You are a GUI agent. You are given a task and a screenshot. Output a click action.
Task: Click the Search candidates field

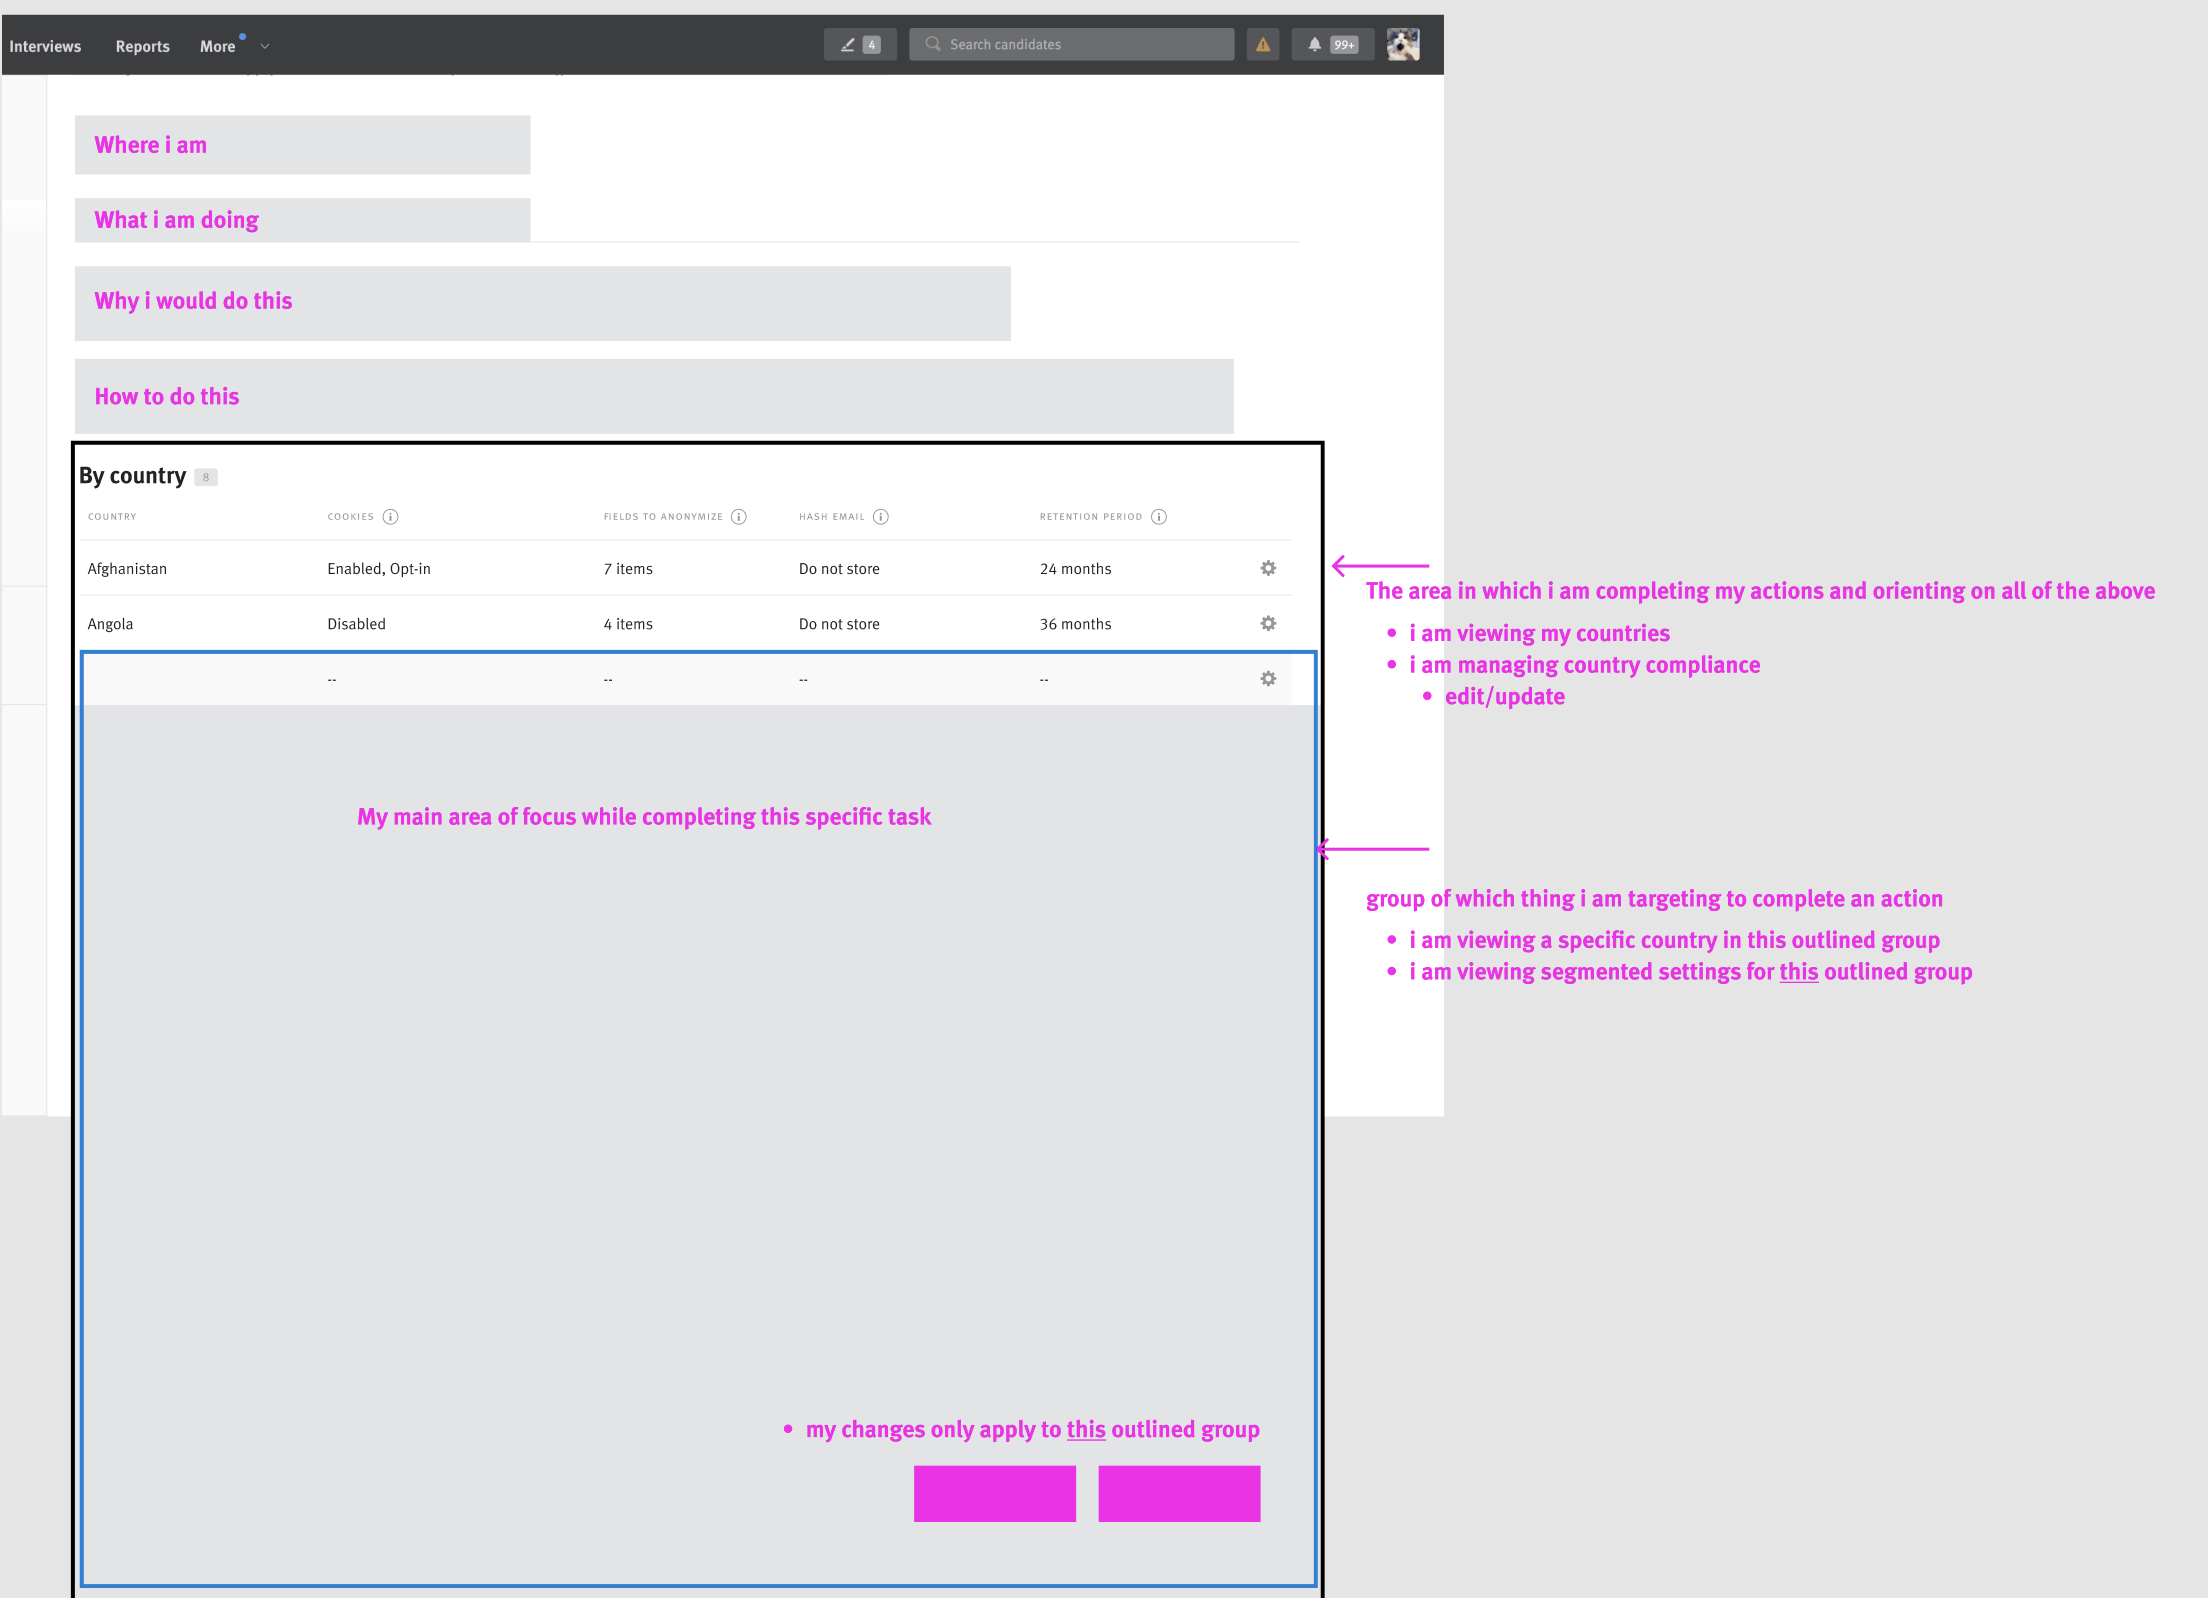click(1071, 45)
